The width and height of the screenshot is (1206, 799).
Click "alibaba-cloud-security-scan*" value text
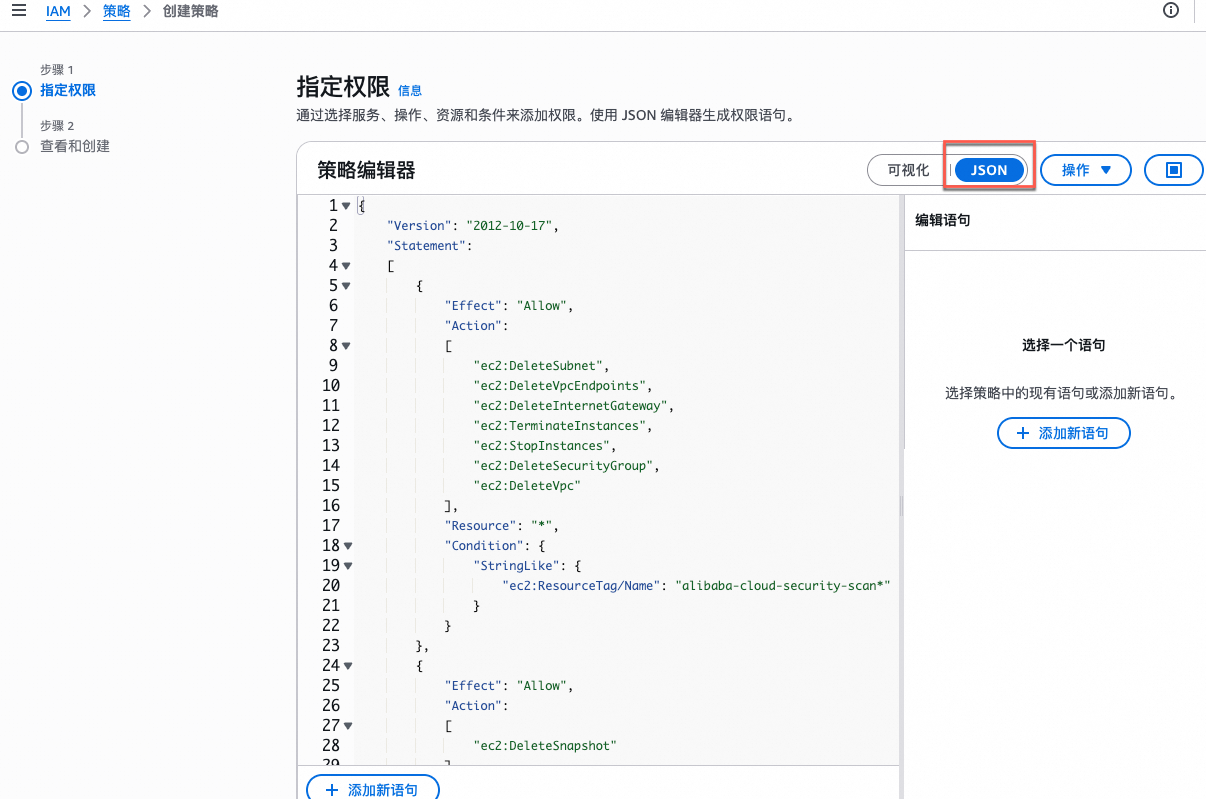tap(783, 585)
